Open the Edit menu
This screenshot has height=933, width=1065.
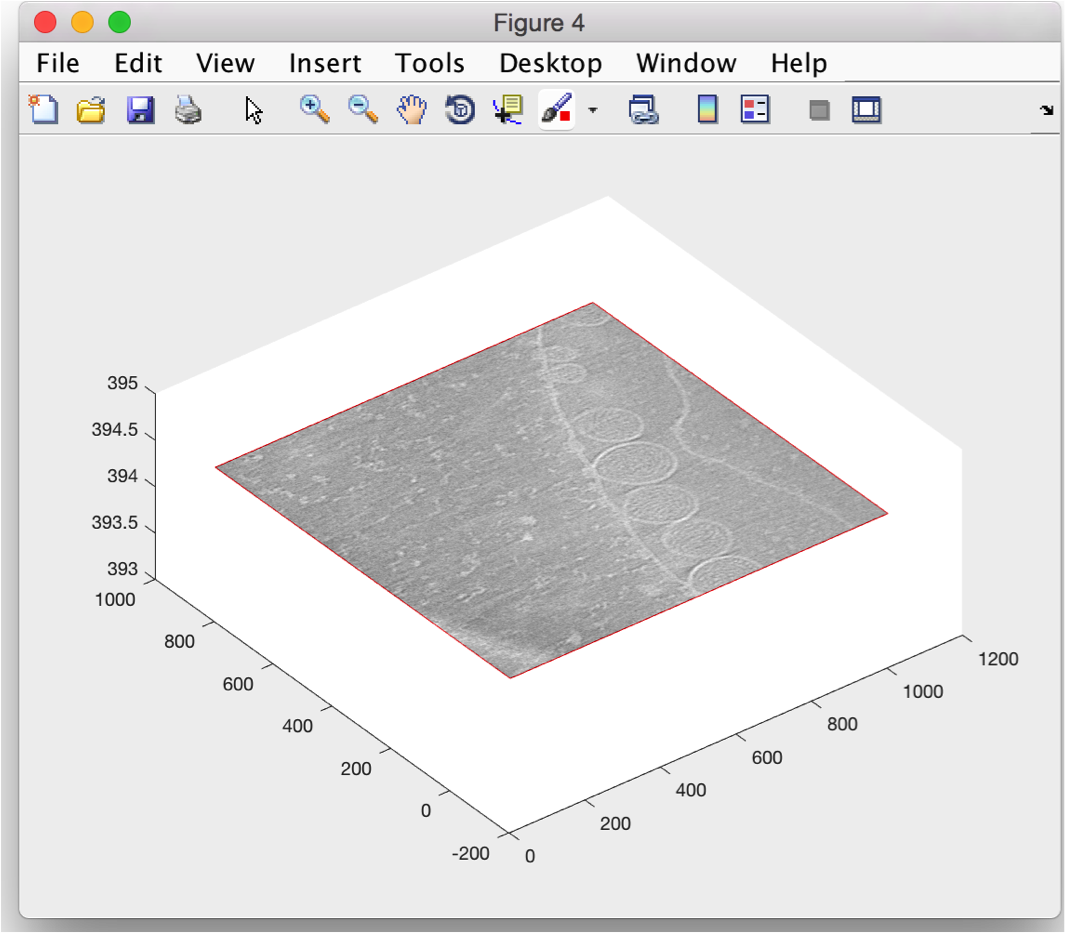138,63
